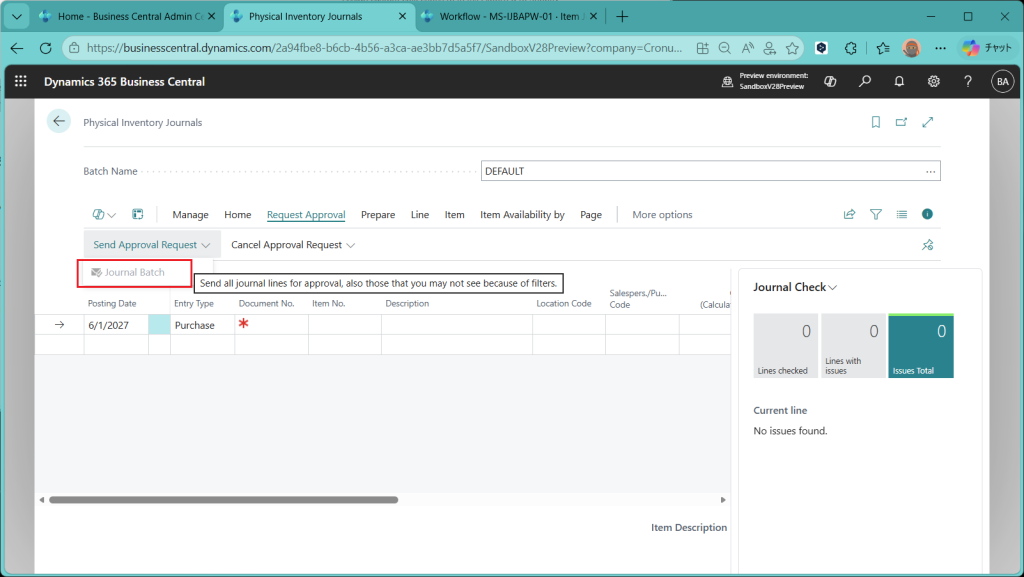Click the back arrow beside Physical Inventory Journals
The width and height of the screenshot is (1024, 577).
coord(59,121)
